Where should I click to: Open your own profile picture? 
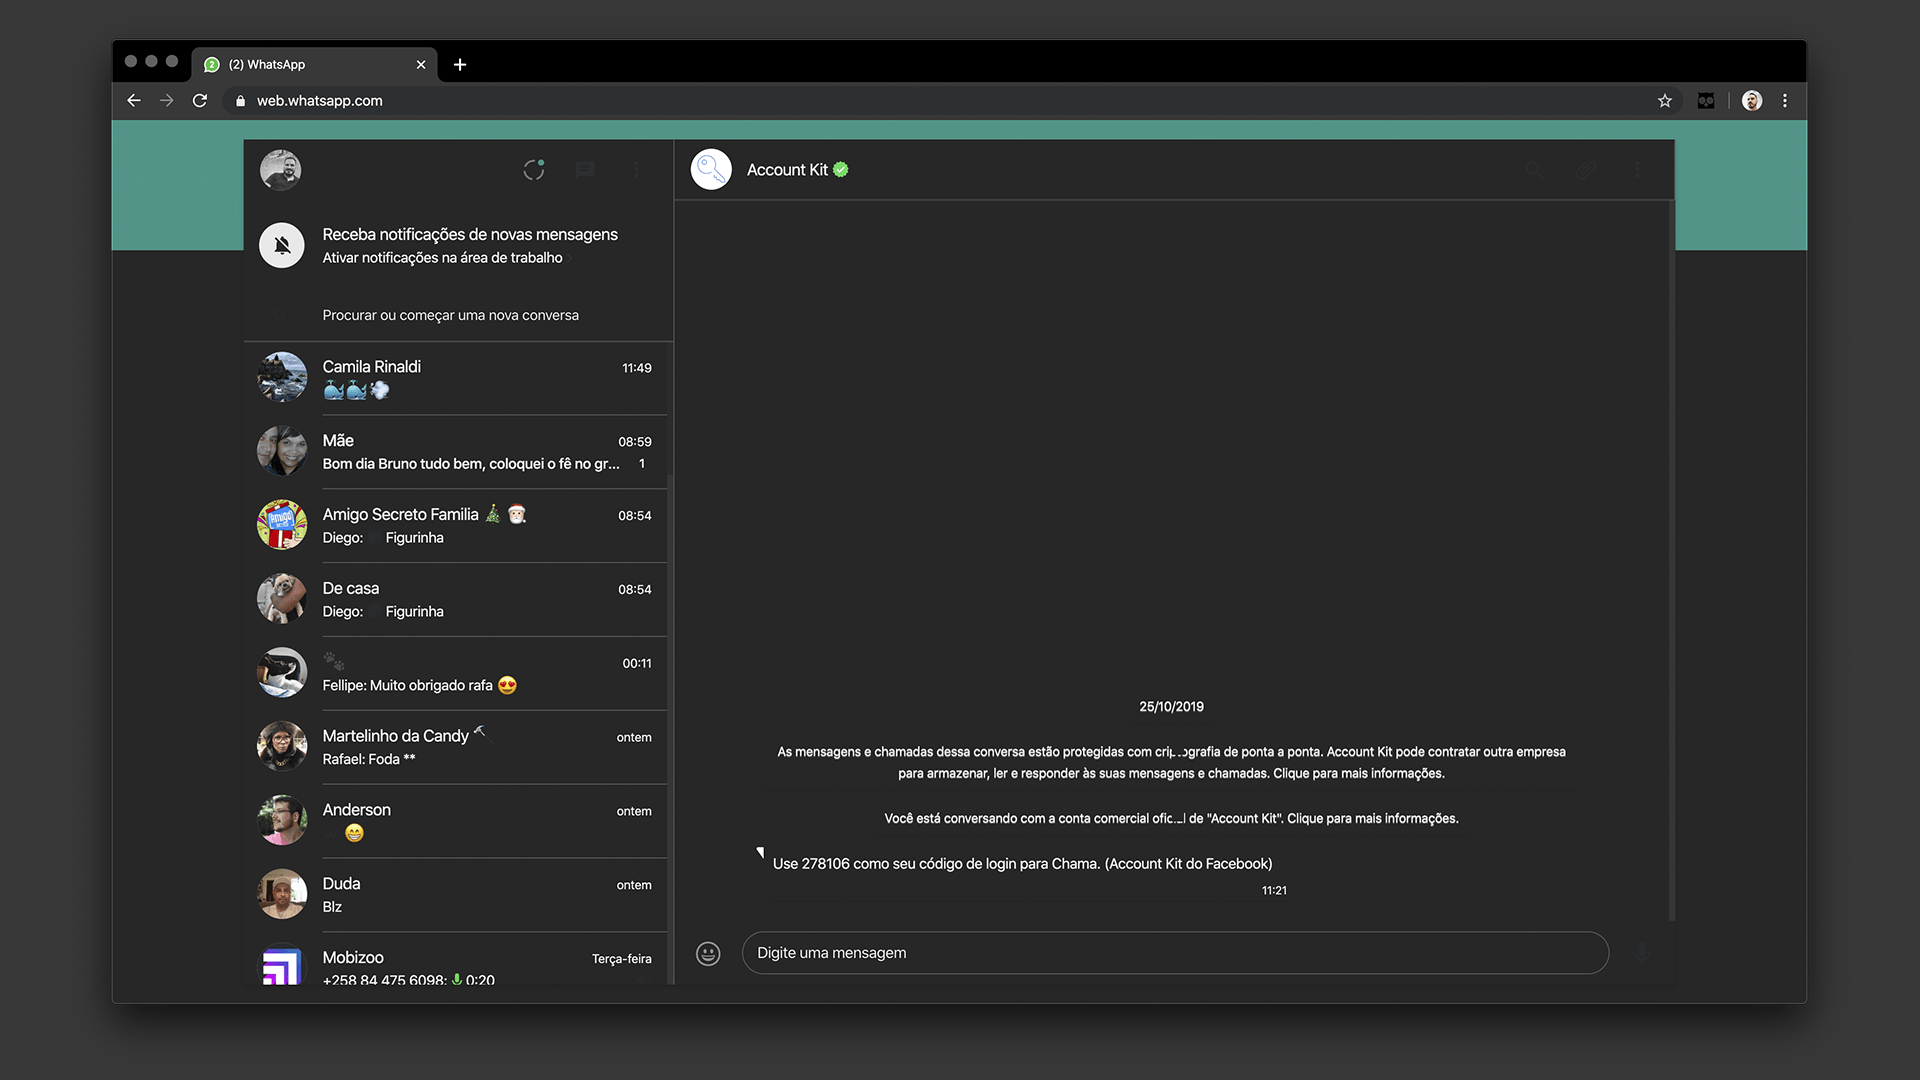(x=281, y=170)
